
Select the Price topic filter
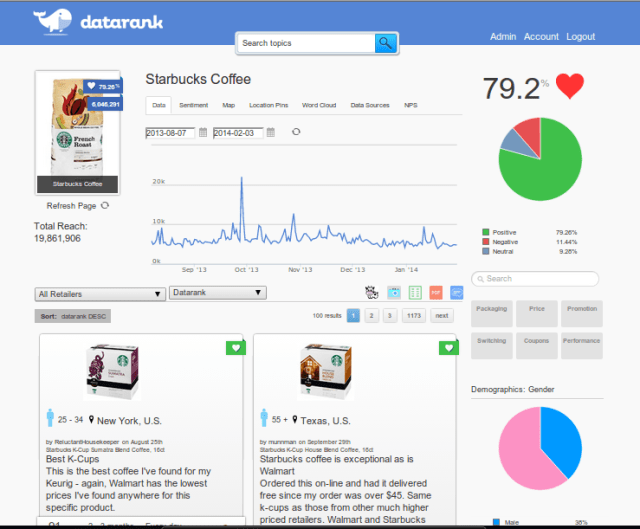(x=537, y=313)
